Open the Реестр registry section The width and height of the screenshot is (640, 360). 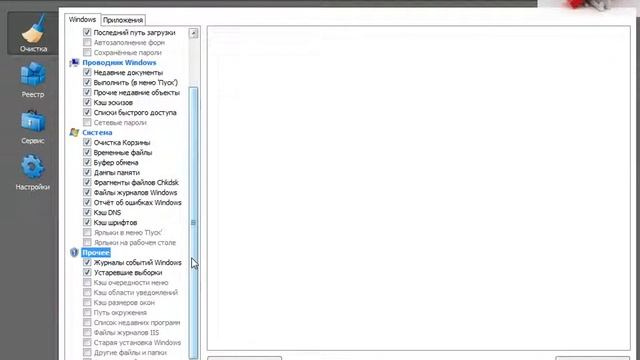coord(33,80)
